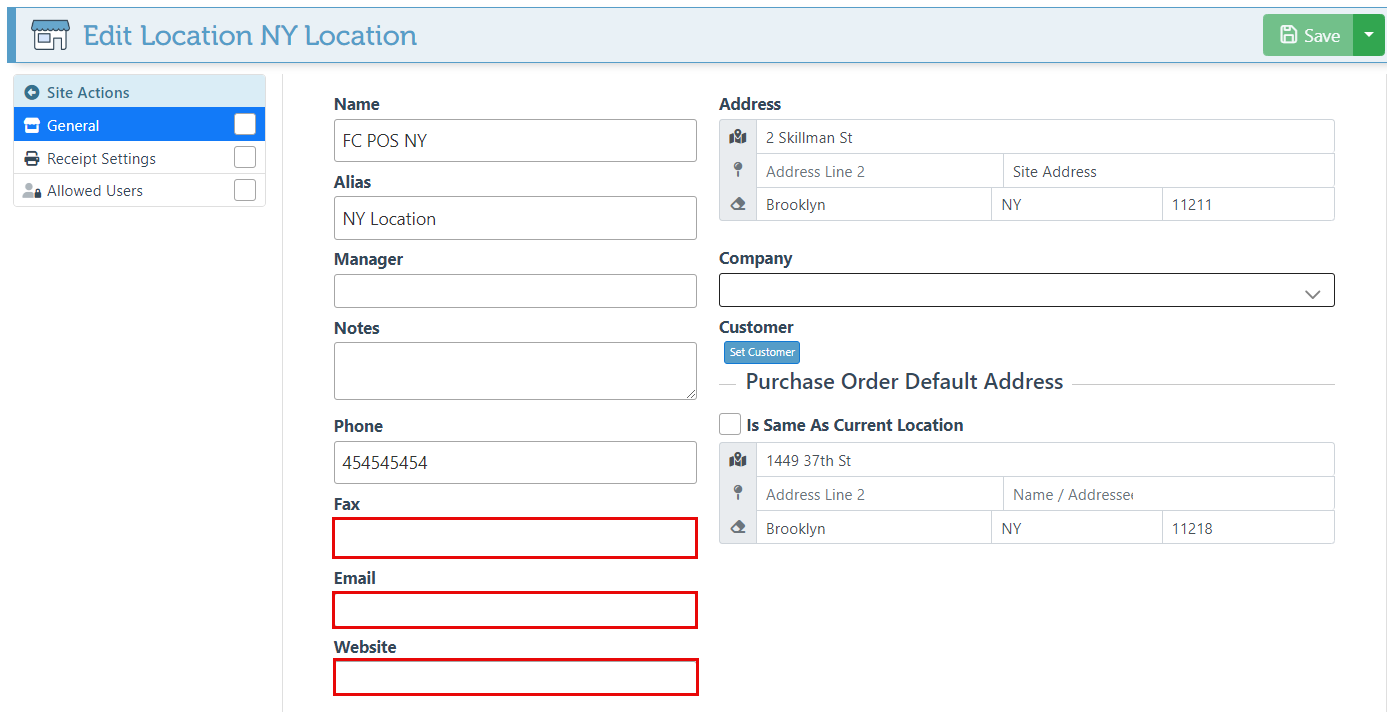Click the Notes text area

[515, 370]
